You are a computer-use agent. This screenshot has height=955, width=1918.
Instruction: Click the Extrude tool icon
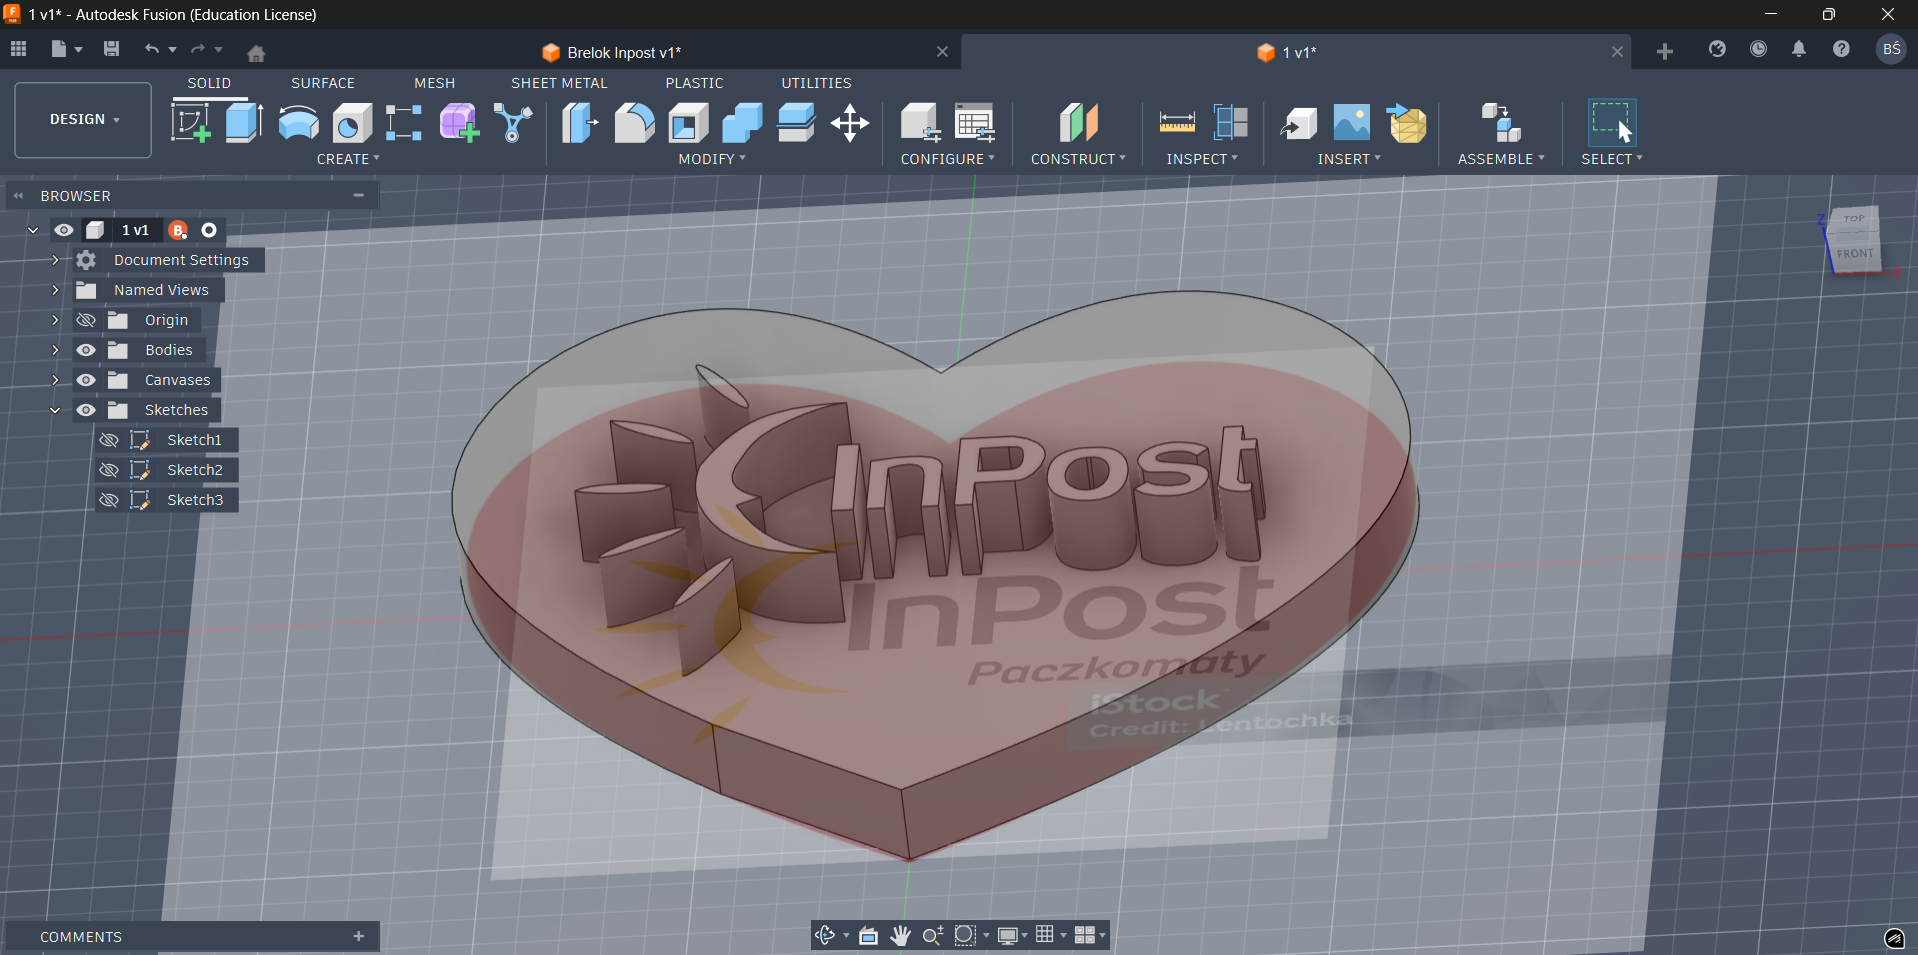click(x=244, y=123)
